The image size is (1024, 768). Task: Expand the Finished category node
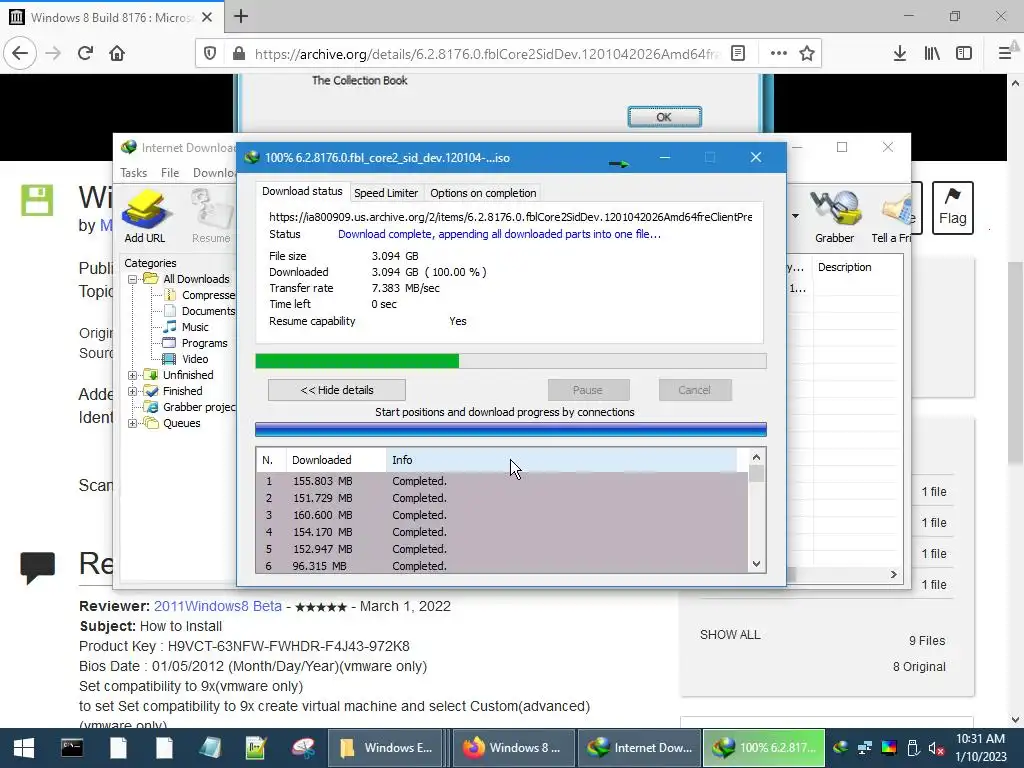pos(132,391)
